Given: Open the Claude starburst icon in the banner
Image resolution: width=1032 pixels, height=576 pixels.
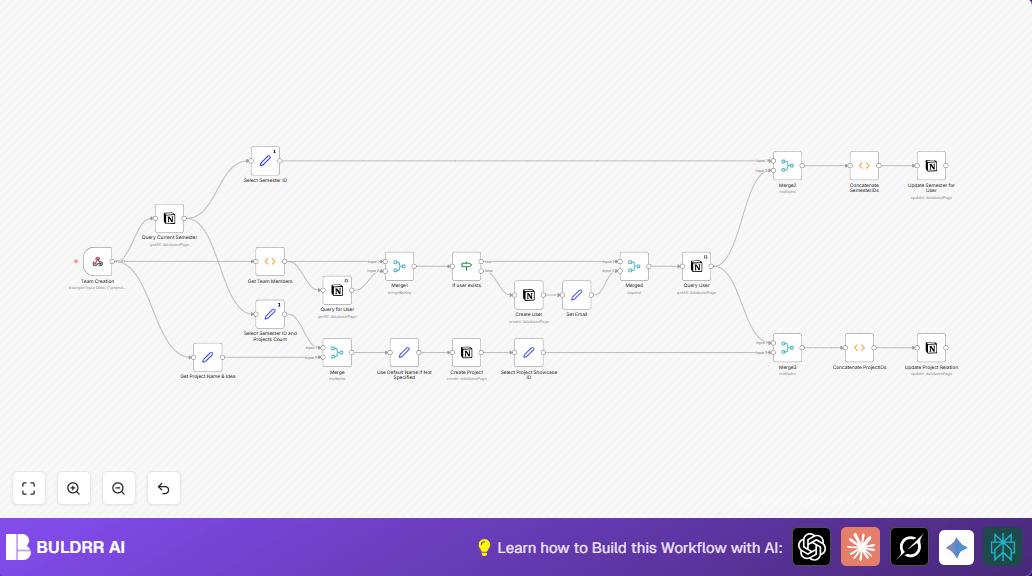Looking at the screenshot, I should point(860,546).
